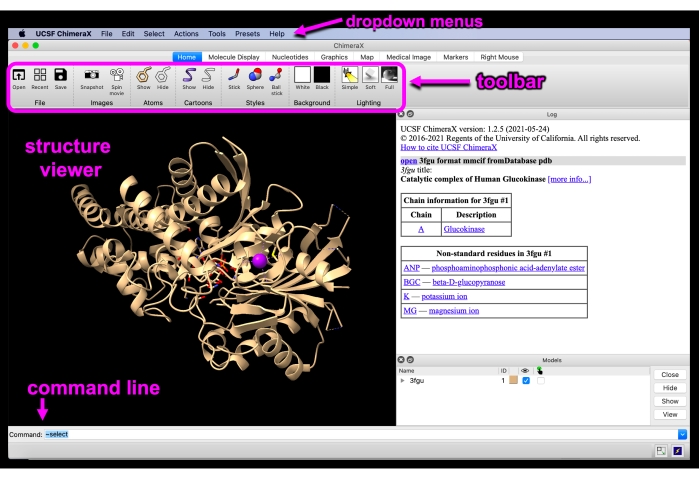Image resolution: width=699 pixels, height=479 pixels.
Task: Set Black background swatch
Action: [322, 74]
